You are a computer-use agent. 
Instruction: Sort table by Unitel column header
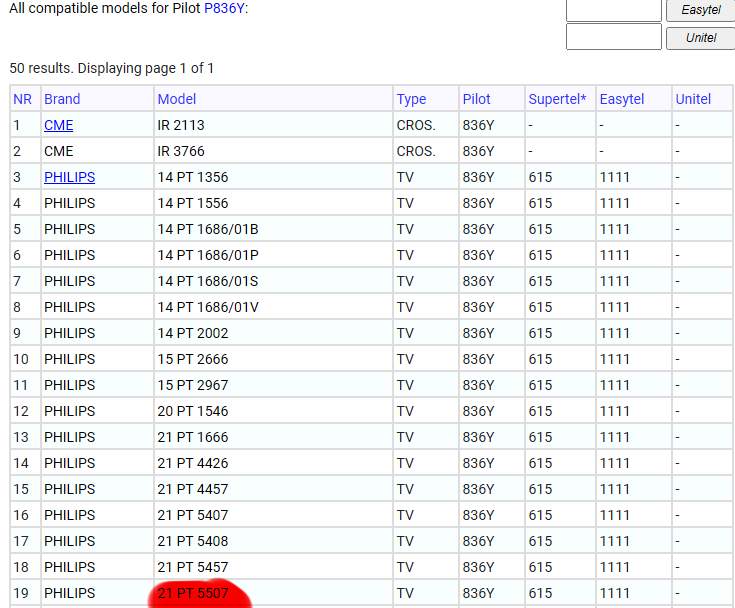pyautogui.click(x=693, y=99)
